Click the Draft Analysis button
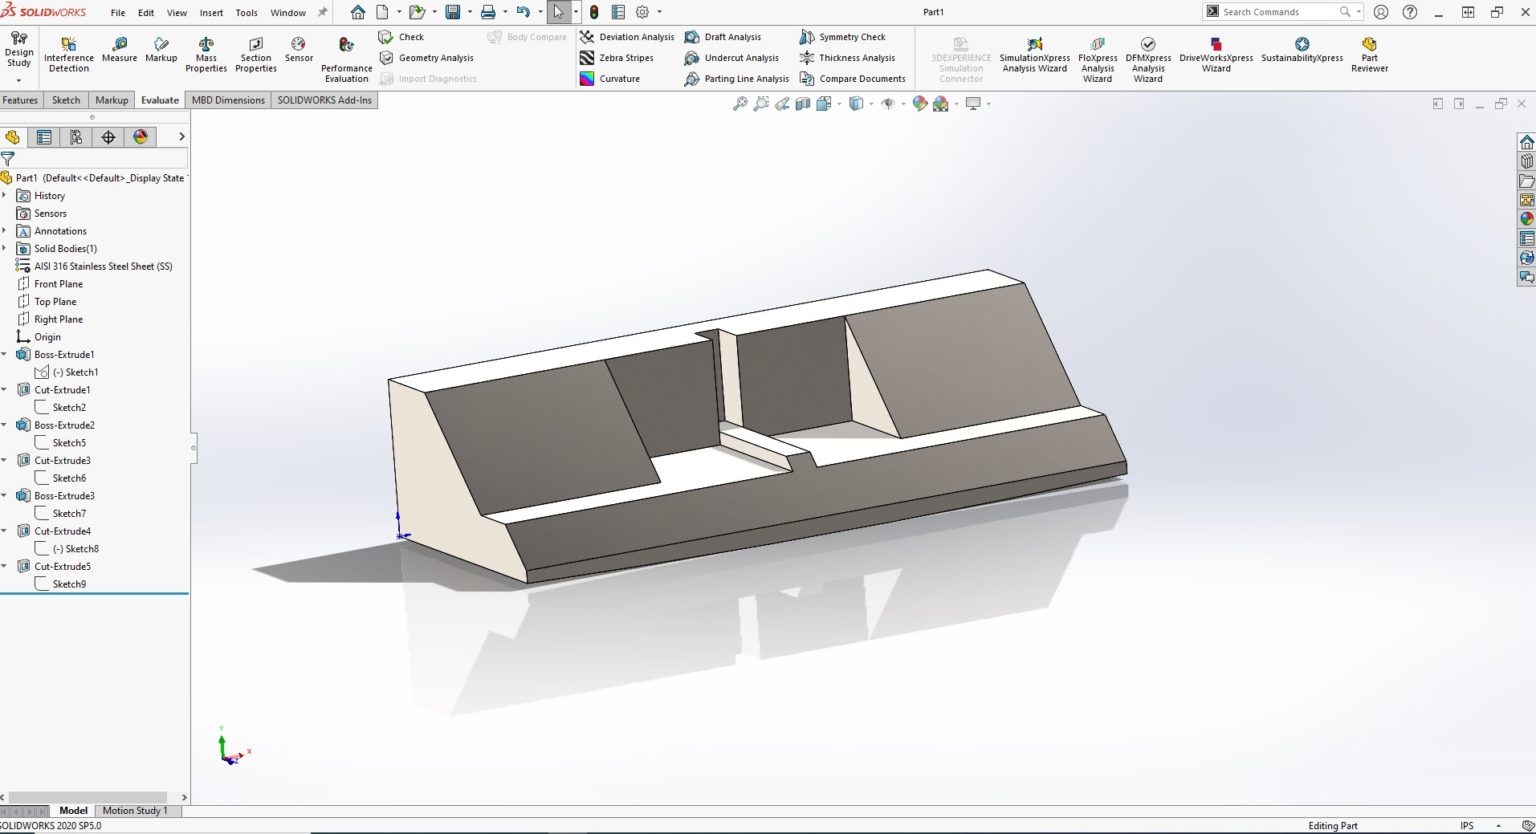Image resolution: width=1536 pixels, height=834 pixels. pos(722,37)
